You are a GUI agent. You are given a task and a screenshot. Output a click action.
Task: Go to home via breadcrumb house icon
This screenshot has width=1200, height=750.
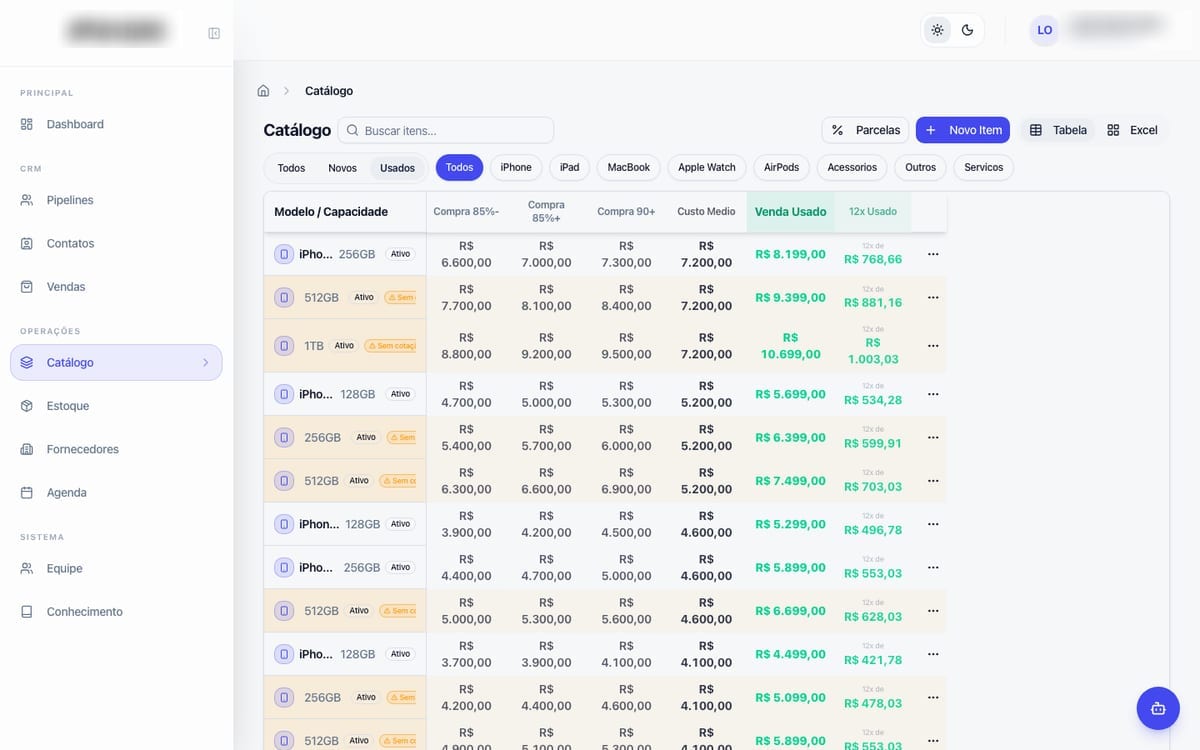tap(263, 91)
